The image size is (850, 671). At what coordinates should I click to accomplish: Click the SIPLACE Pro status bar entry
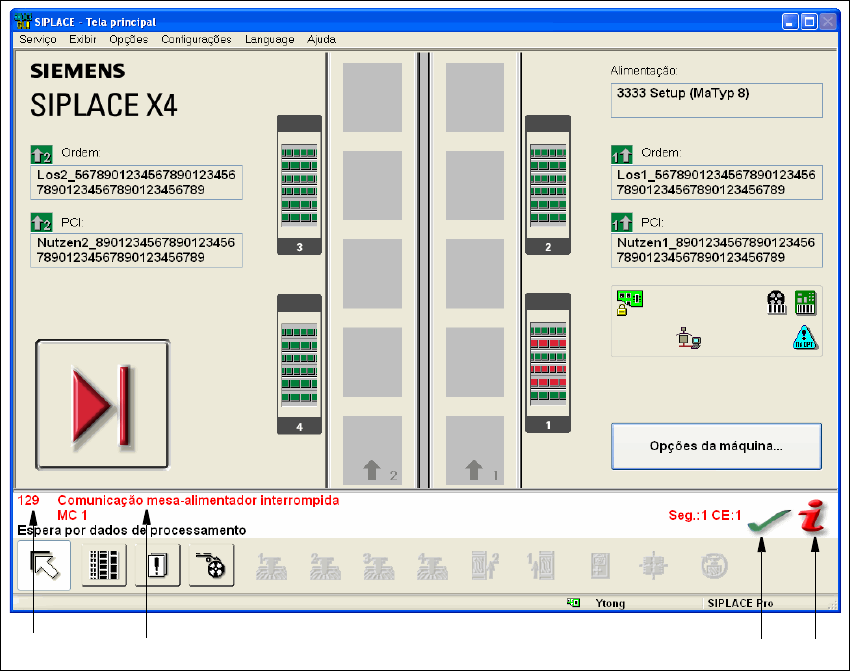click(x=740, y=603)
